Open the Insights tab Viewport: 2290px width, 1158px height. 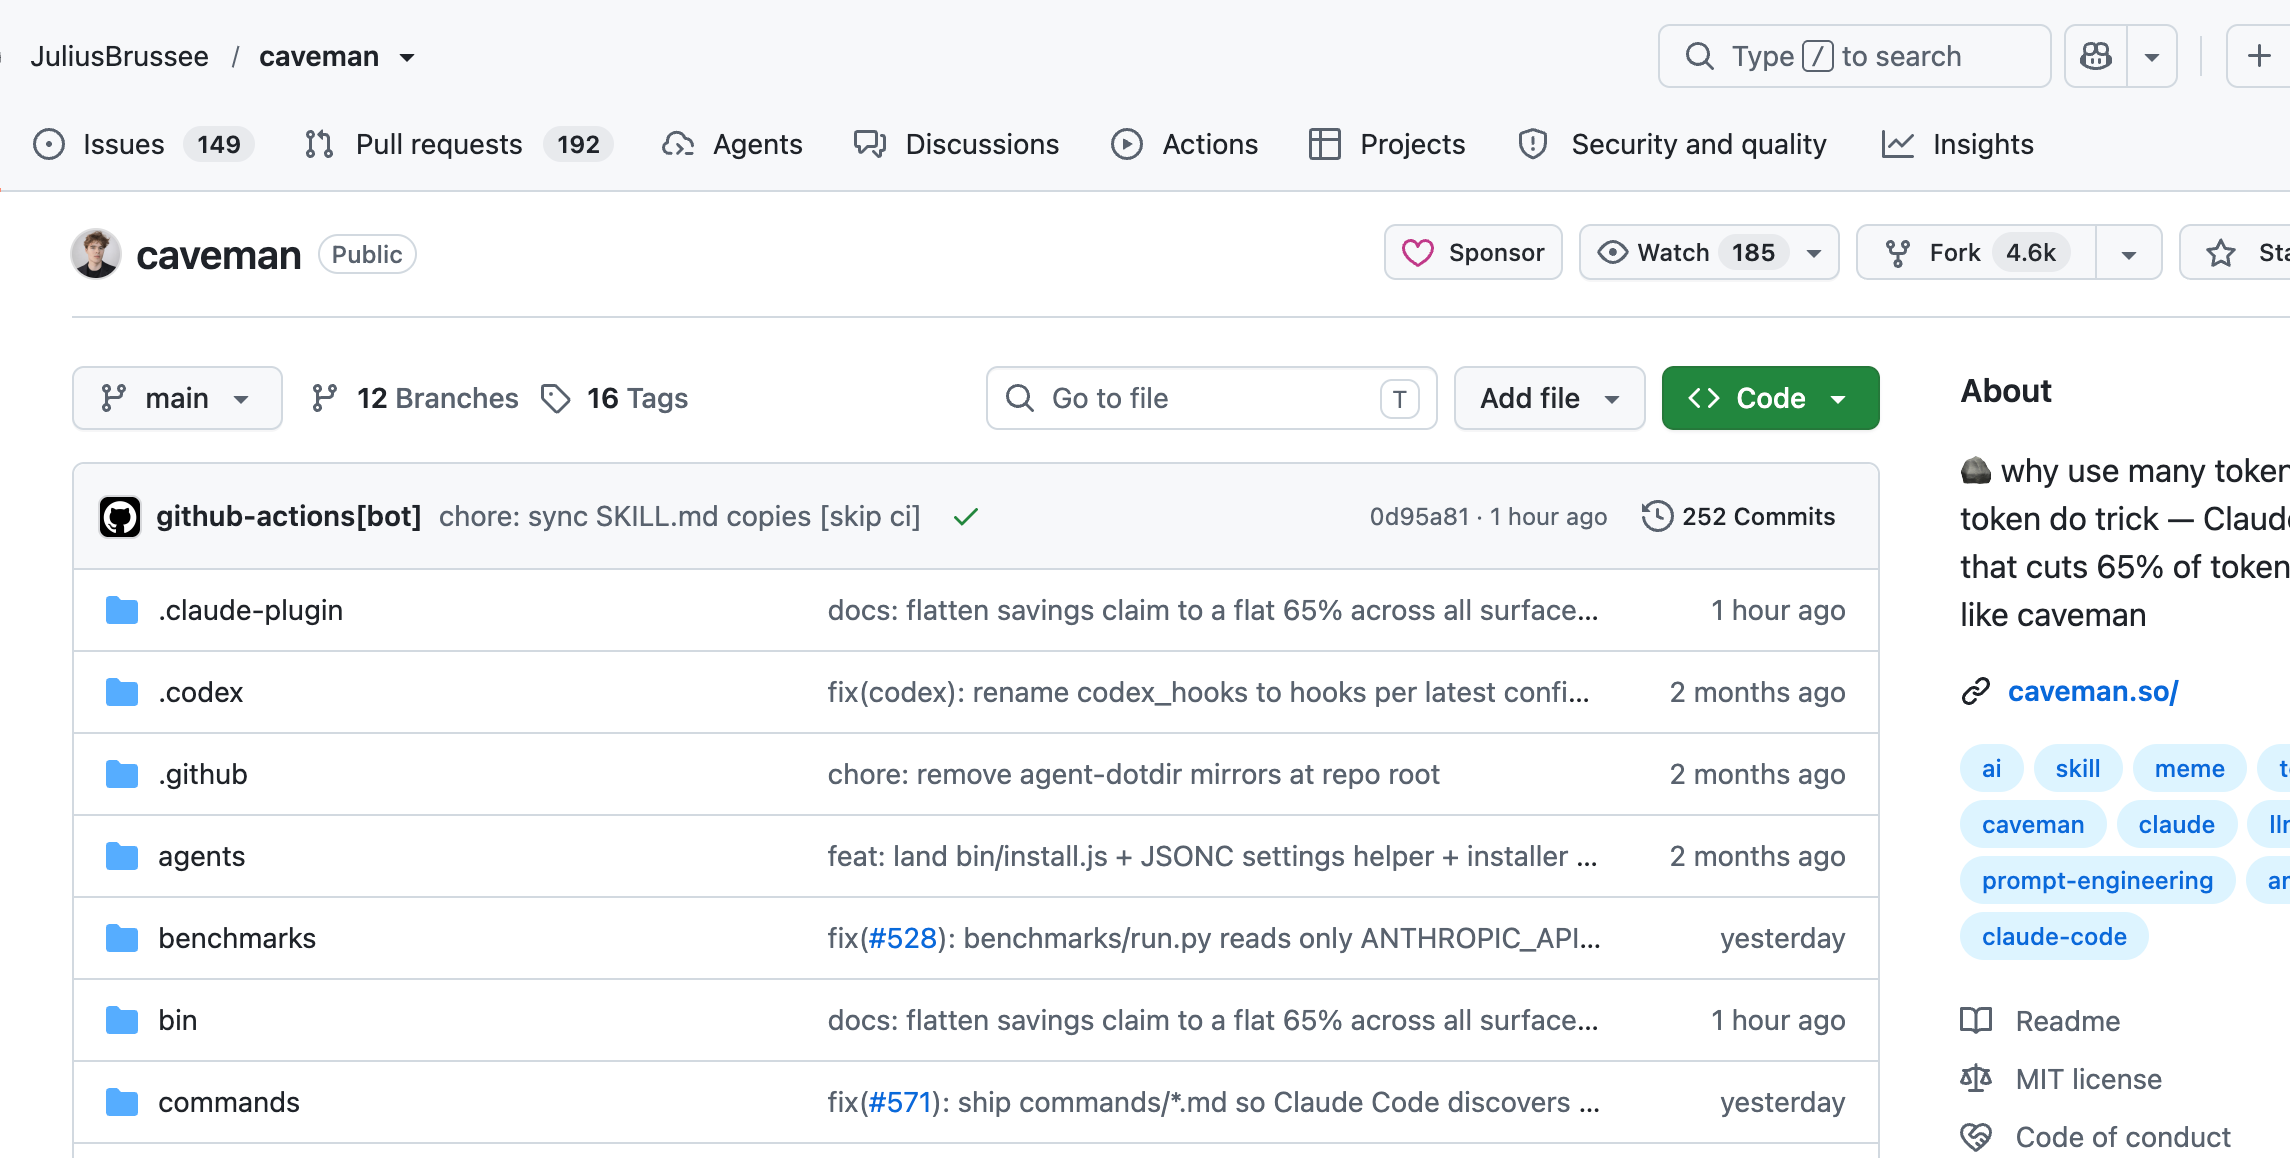point(1957,144)
